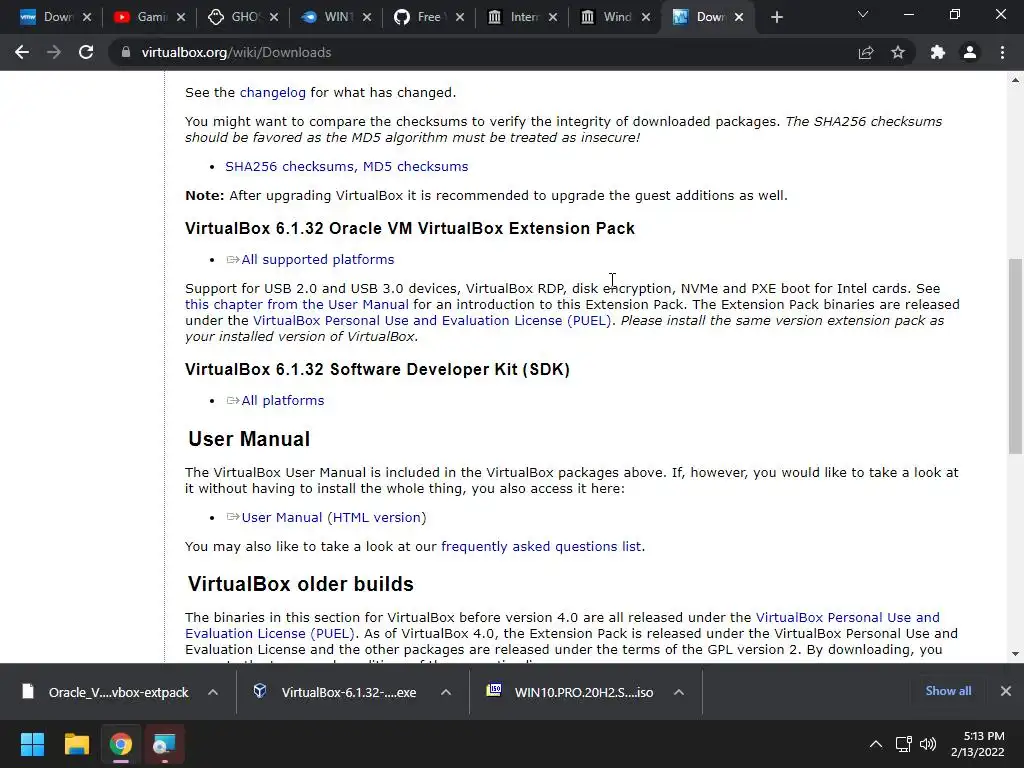1024x768 pixels.
Task: Open 'frequently asked questions list' link
Action: click(x=541, y=547)
